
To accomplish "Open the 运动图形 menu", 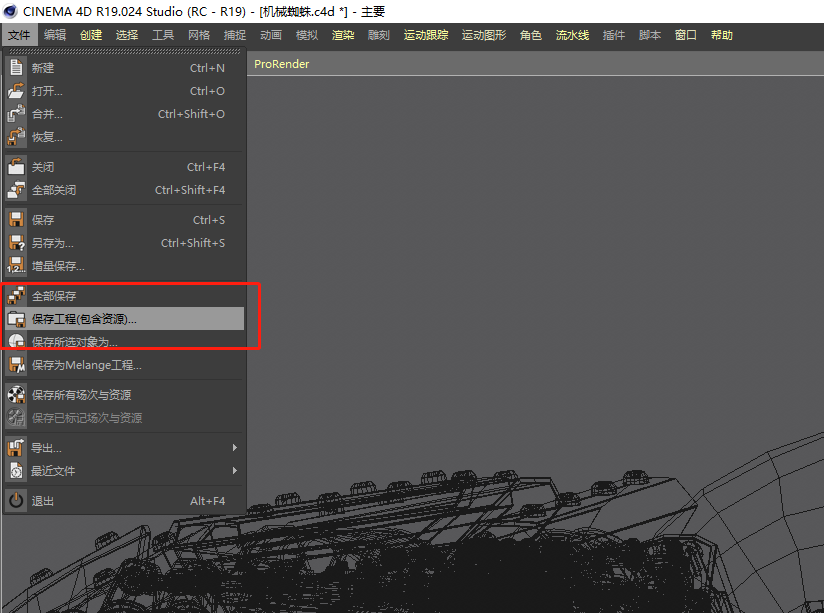I will (483, 35).
